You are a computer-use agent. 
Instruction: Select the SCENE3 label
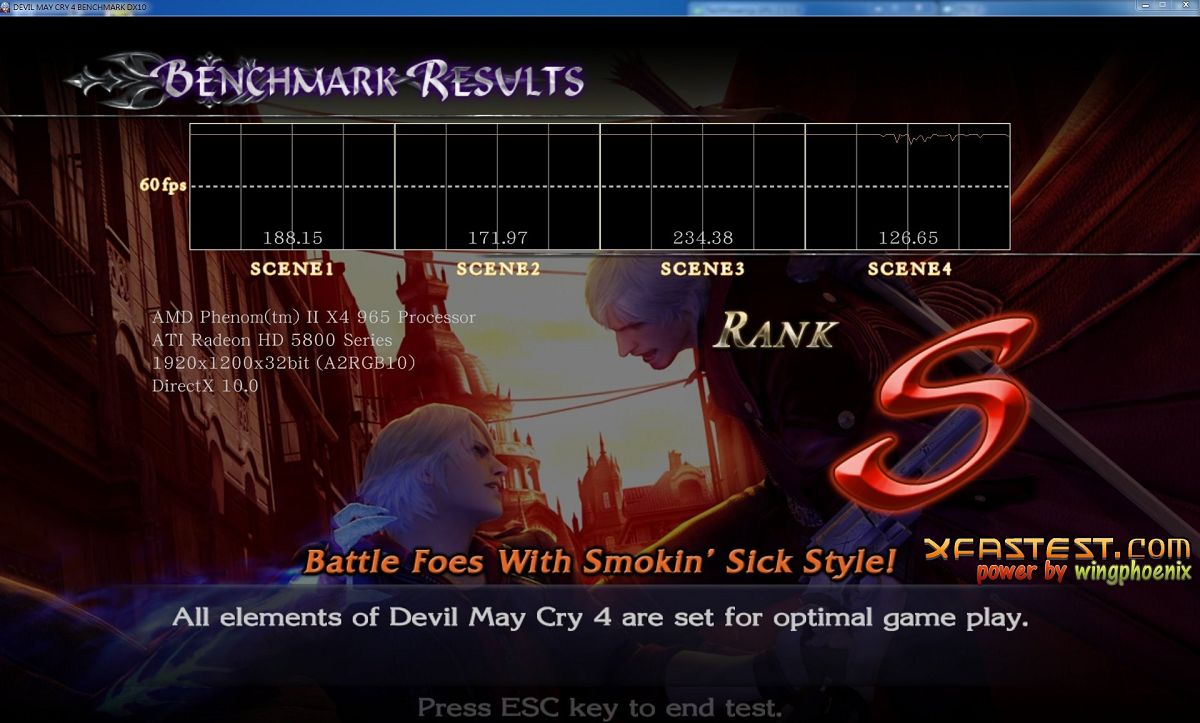(x=703, y=269)
